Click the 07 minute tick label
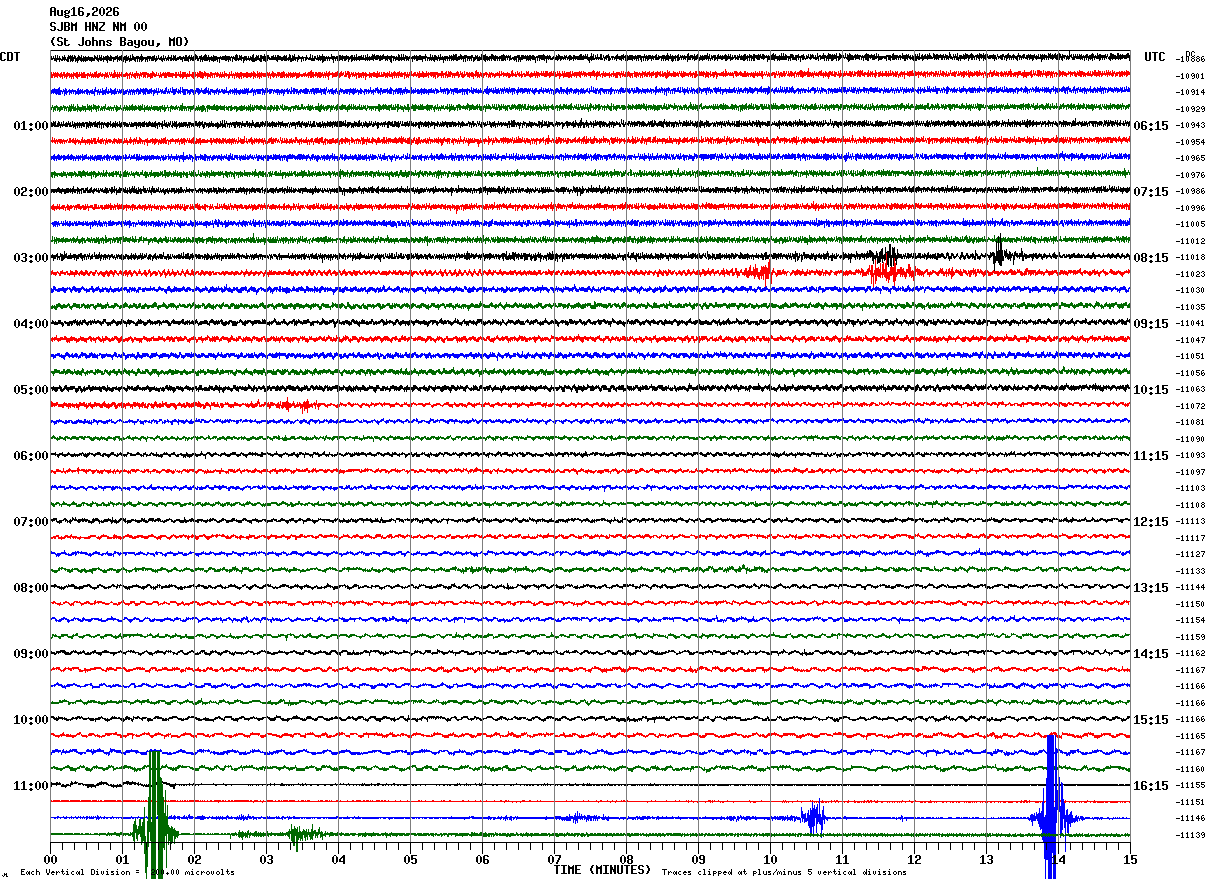1210x886 pixels. click(x=554, y=859)
